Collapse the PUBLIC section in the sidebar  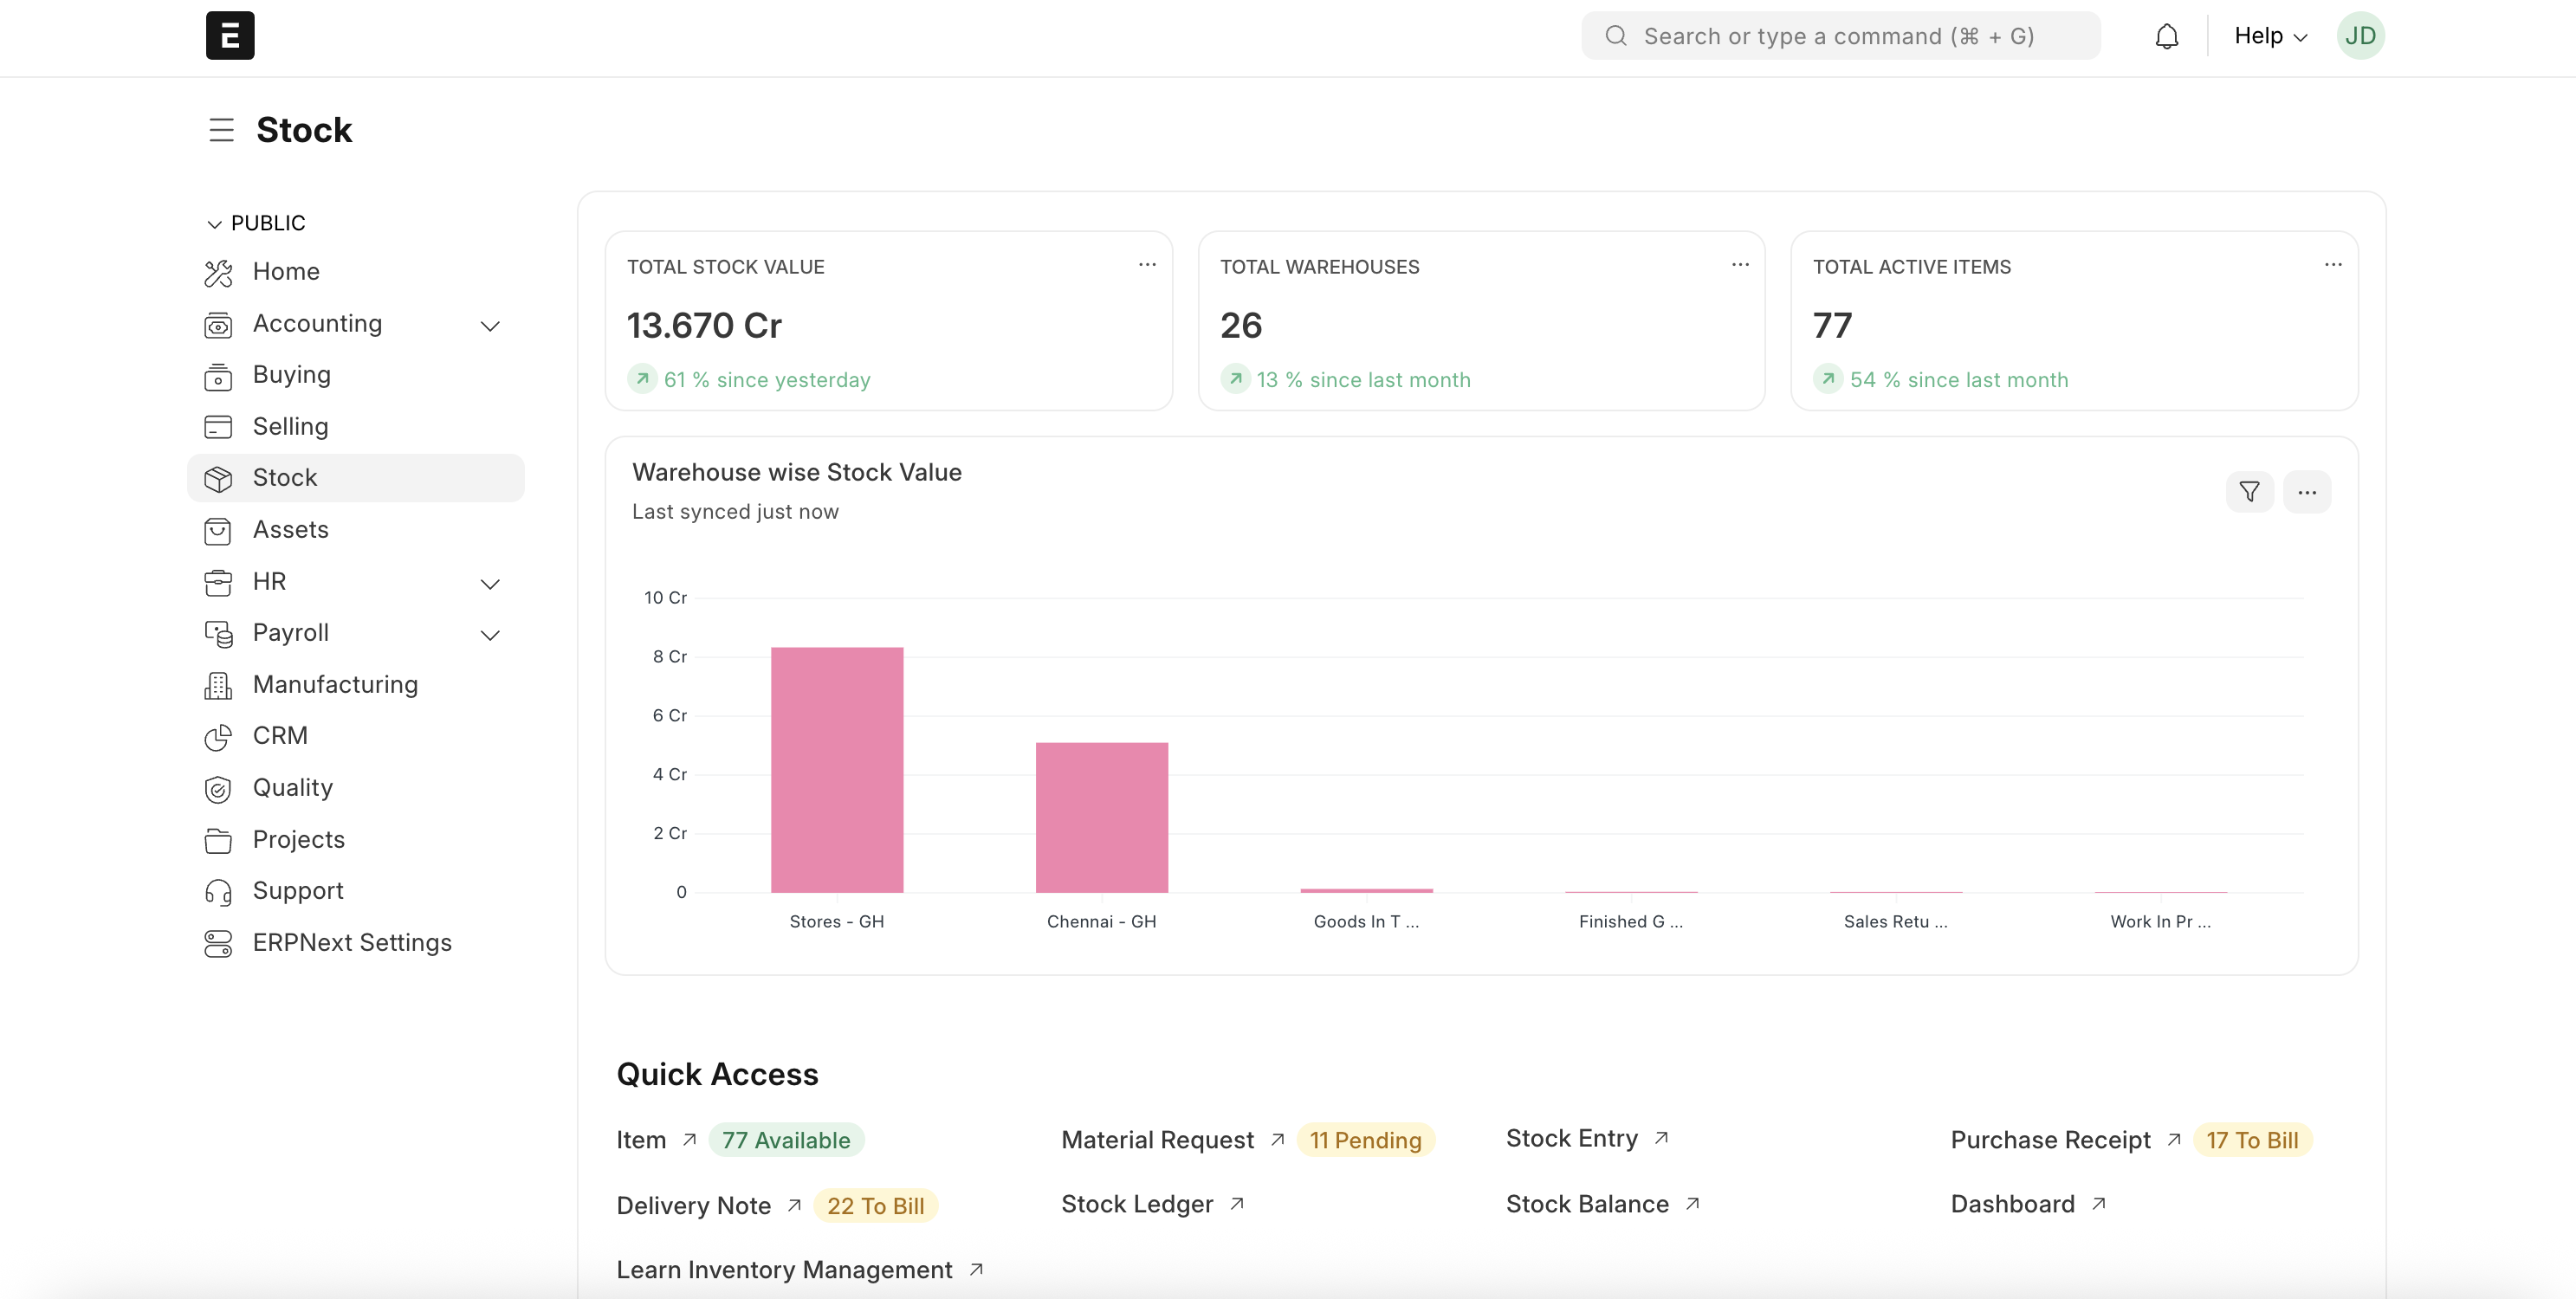pyautogui.click(x=214, y=222)
